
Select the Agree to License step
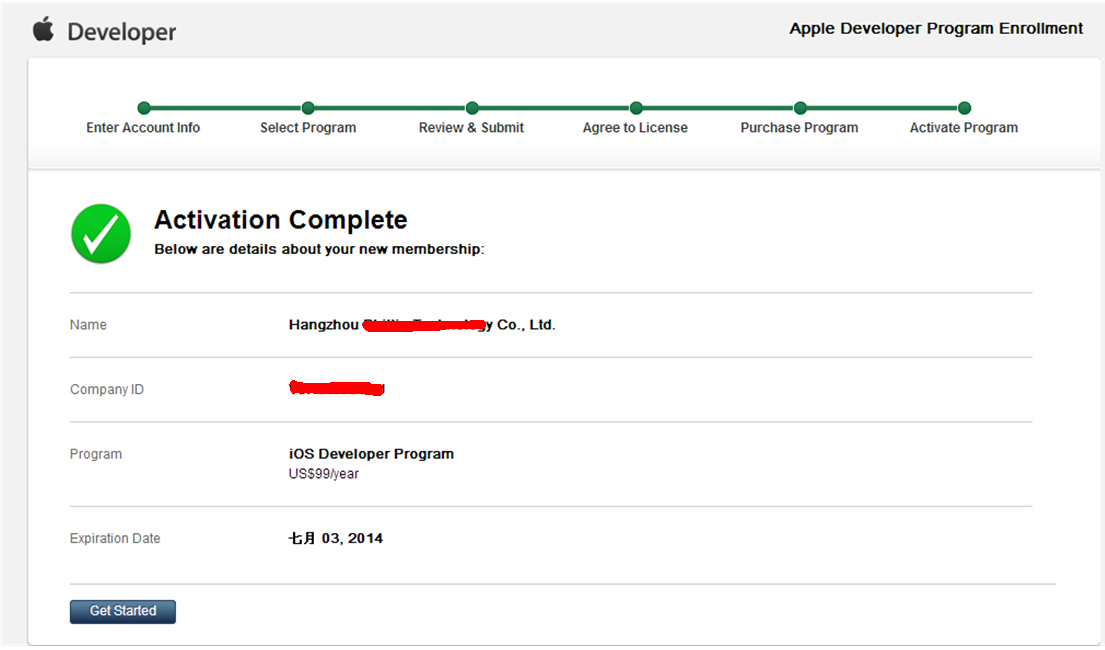point(635,128)
